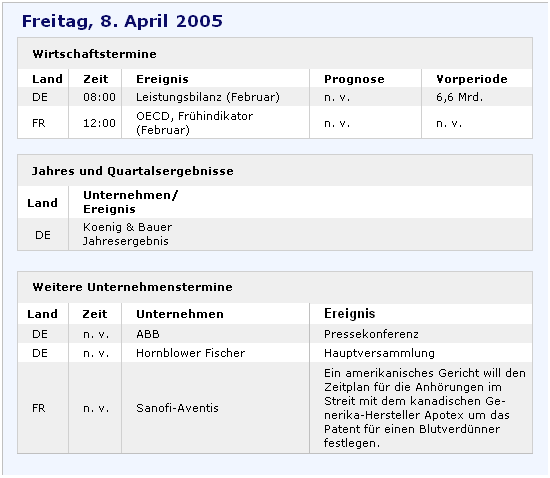Image resolution: width=550 pixels, height=478 pixels.
Task: Click the Koenig & Bauer Jahresergebnis entry
Action: click(x=127, y=234)
